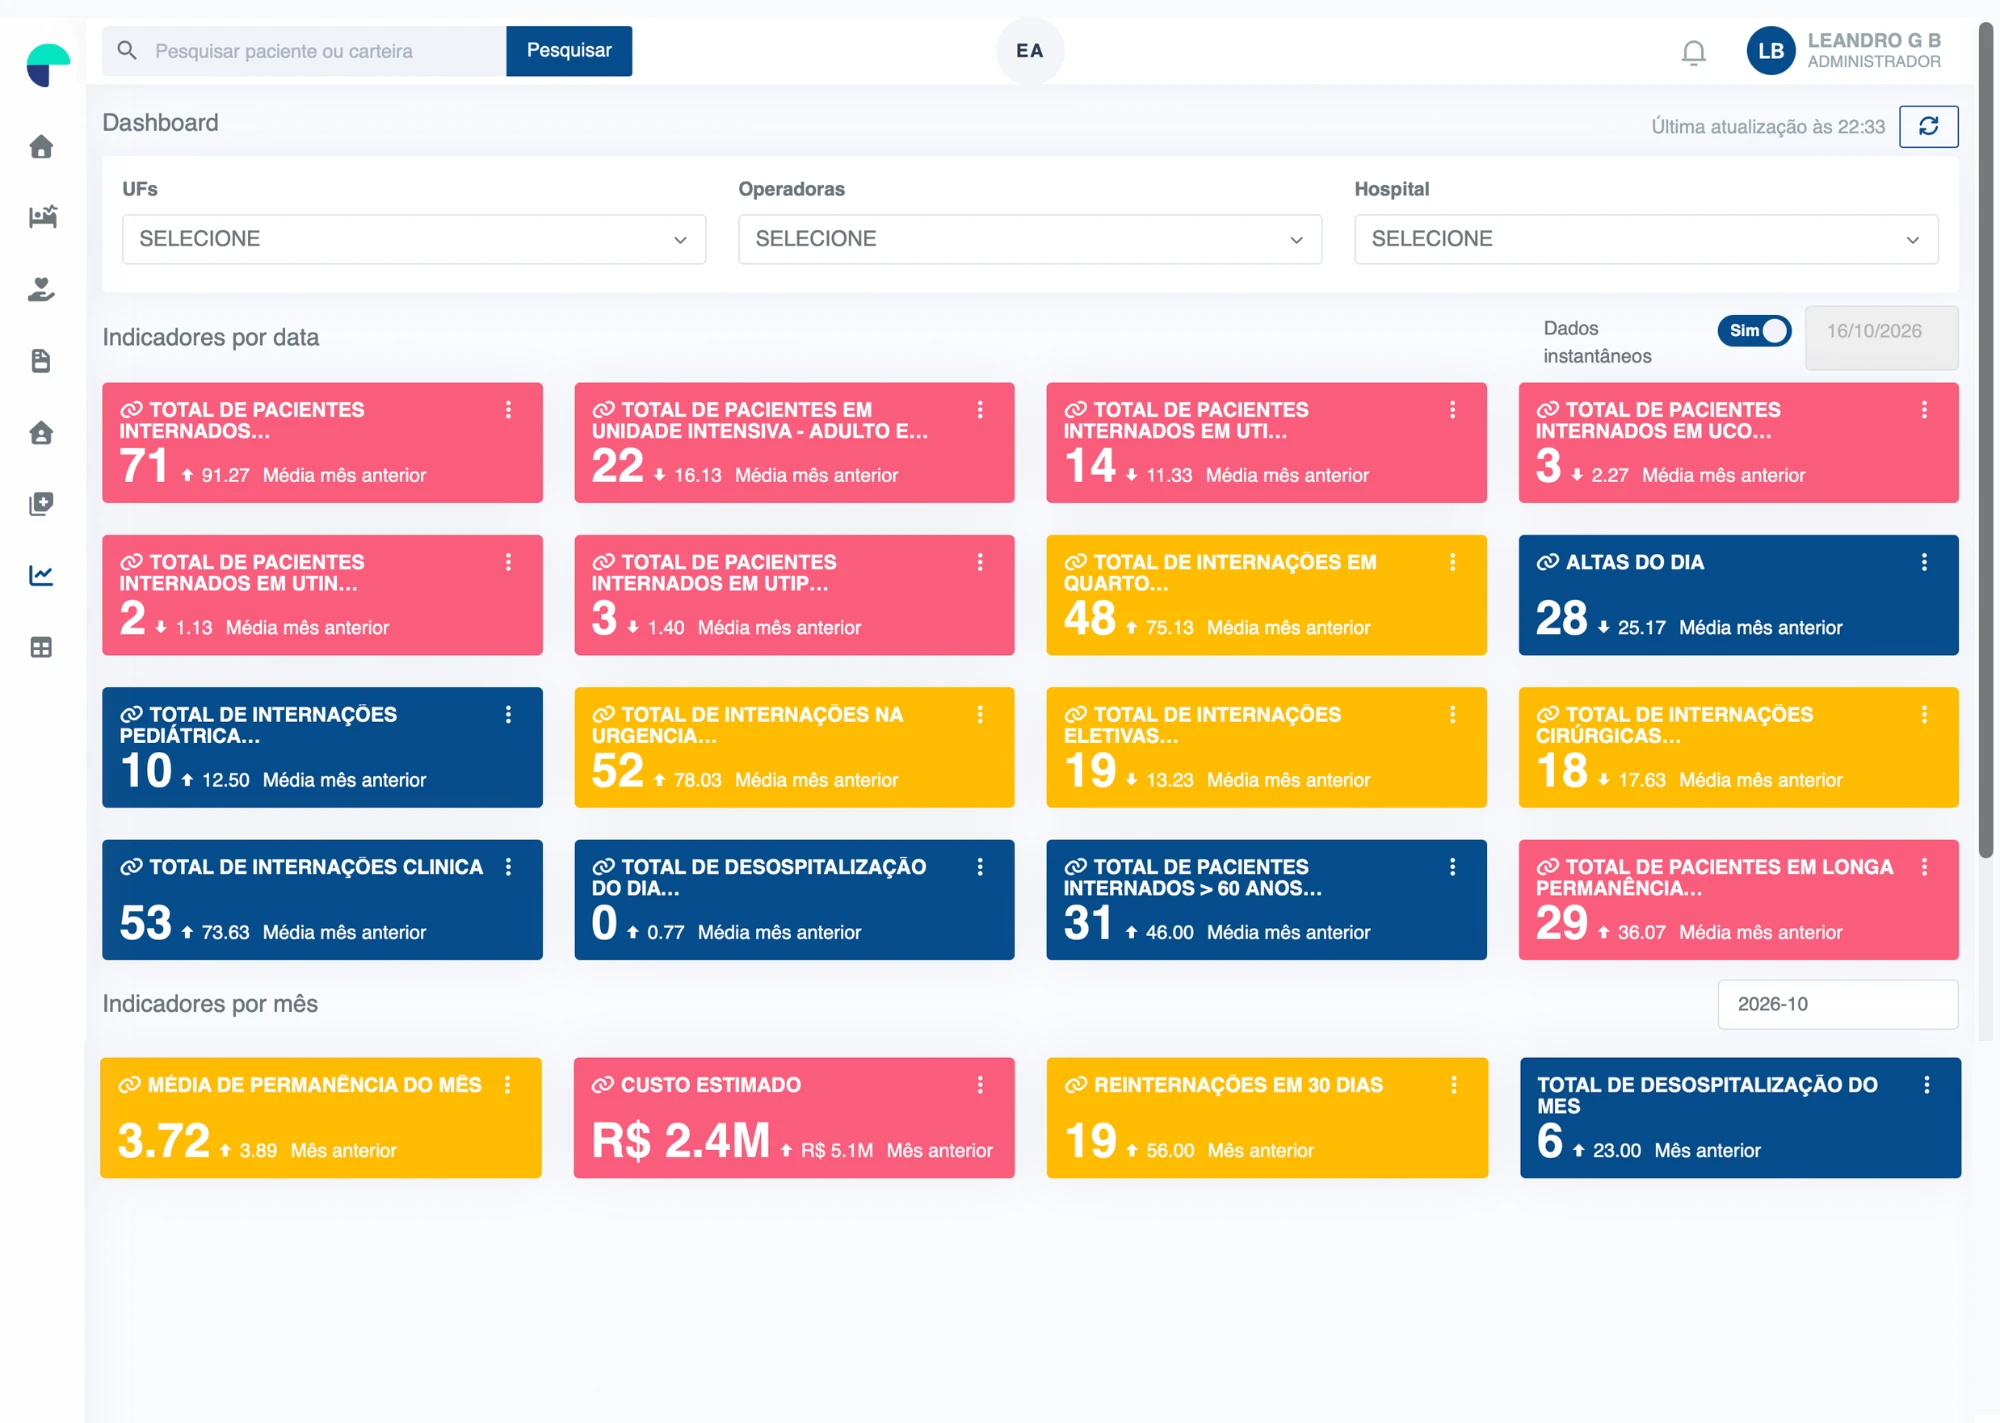Viewport: 2000px width, 1423px height.
Task: Open Média de Permanência do Mês card title
Action: coord(314,1085)
